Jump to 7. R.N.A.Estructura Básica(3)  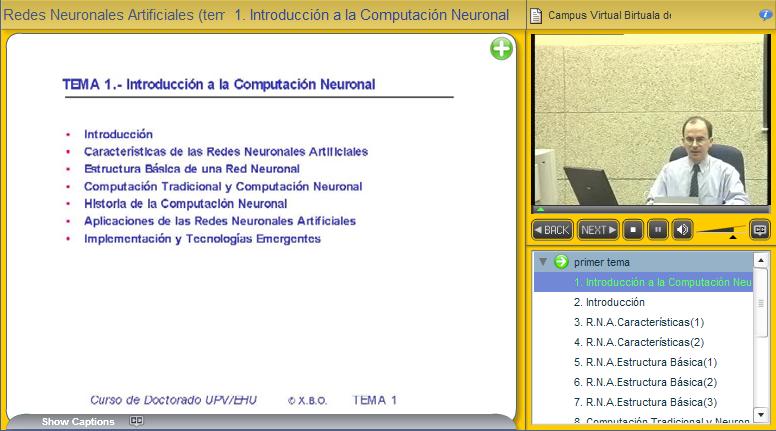[645, 402]
